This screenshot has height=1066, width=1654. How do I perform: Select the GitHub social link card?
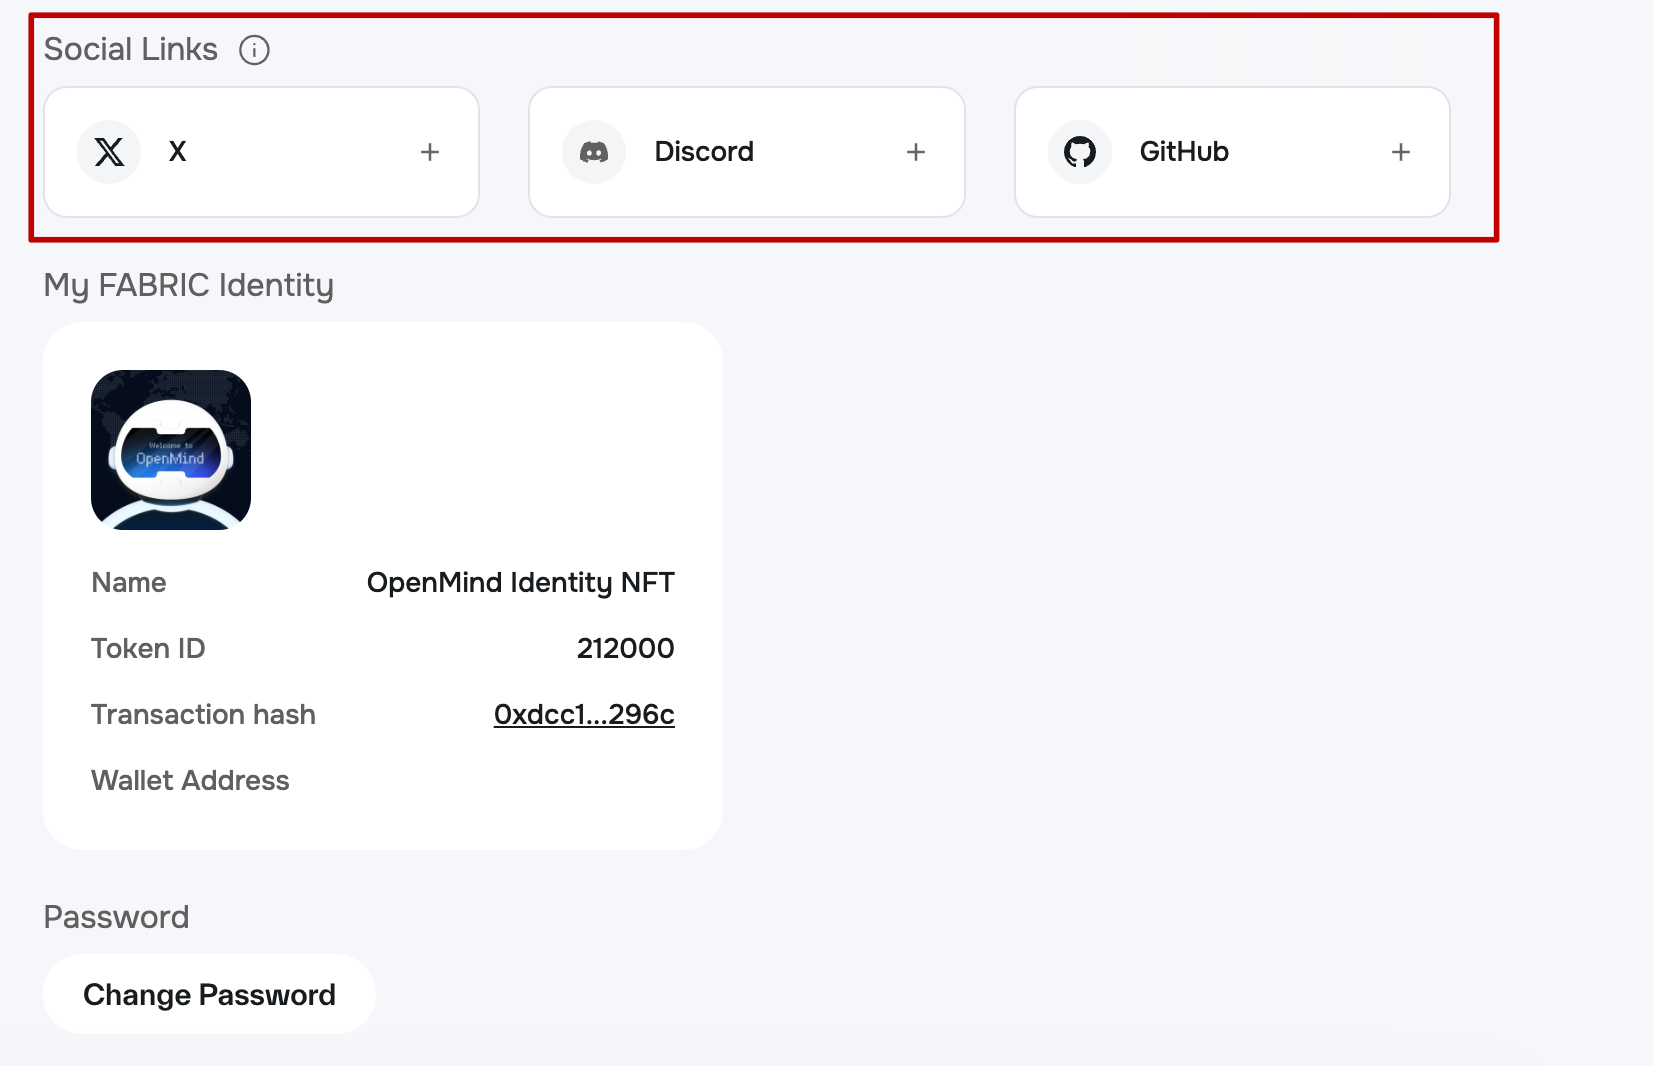coord(1231,151)
